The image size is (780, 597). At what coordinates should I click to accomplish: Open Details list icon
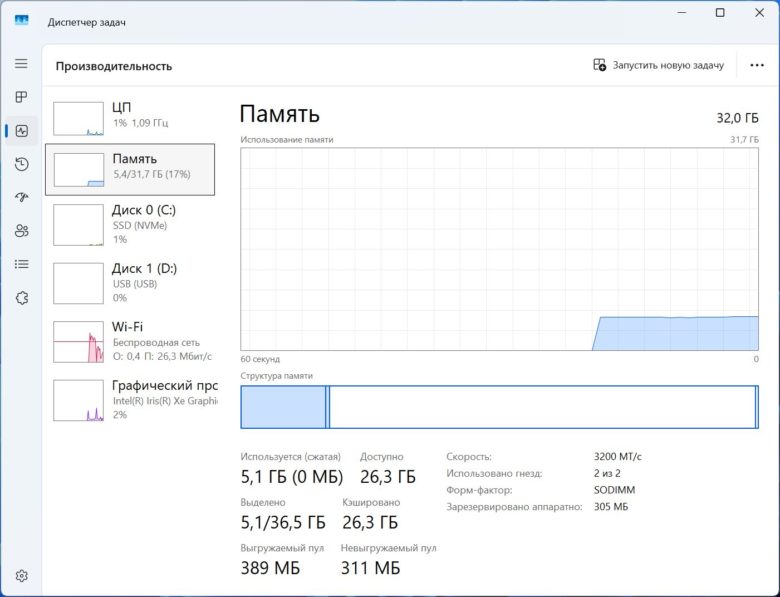click(21, 264)
